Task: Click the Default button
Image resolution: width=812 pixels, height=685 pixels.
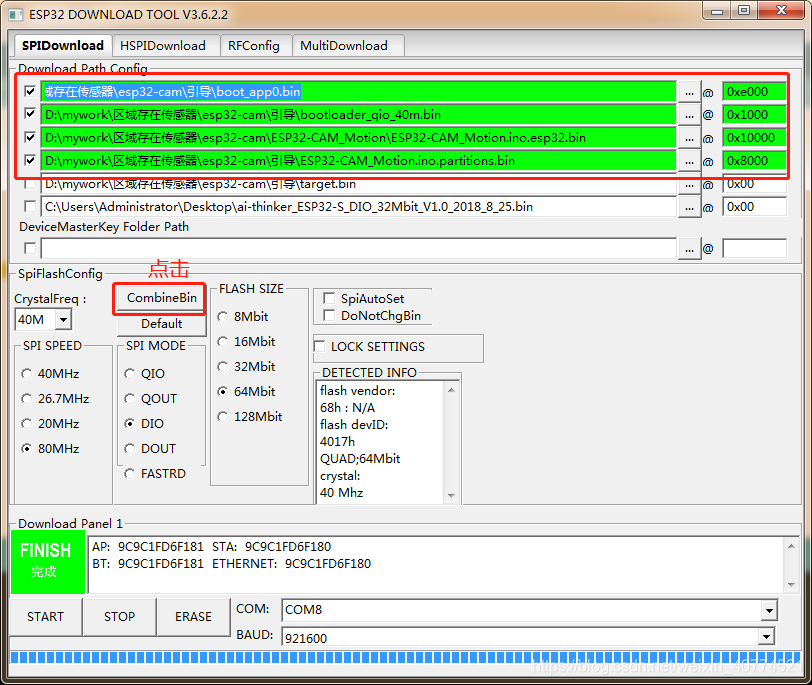Action: 162,324
